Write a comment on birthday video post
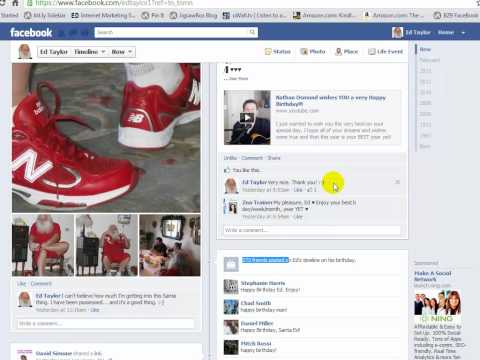Screen dimensions: 480x360 312,230
